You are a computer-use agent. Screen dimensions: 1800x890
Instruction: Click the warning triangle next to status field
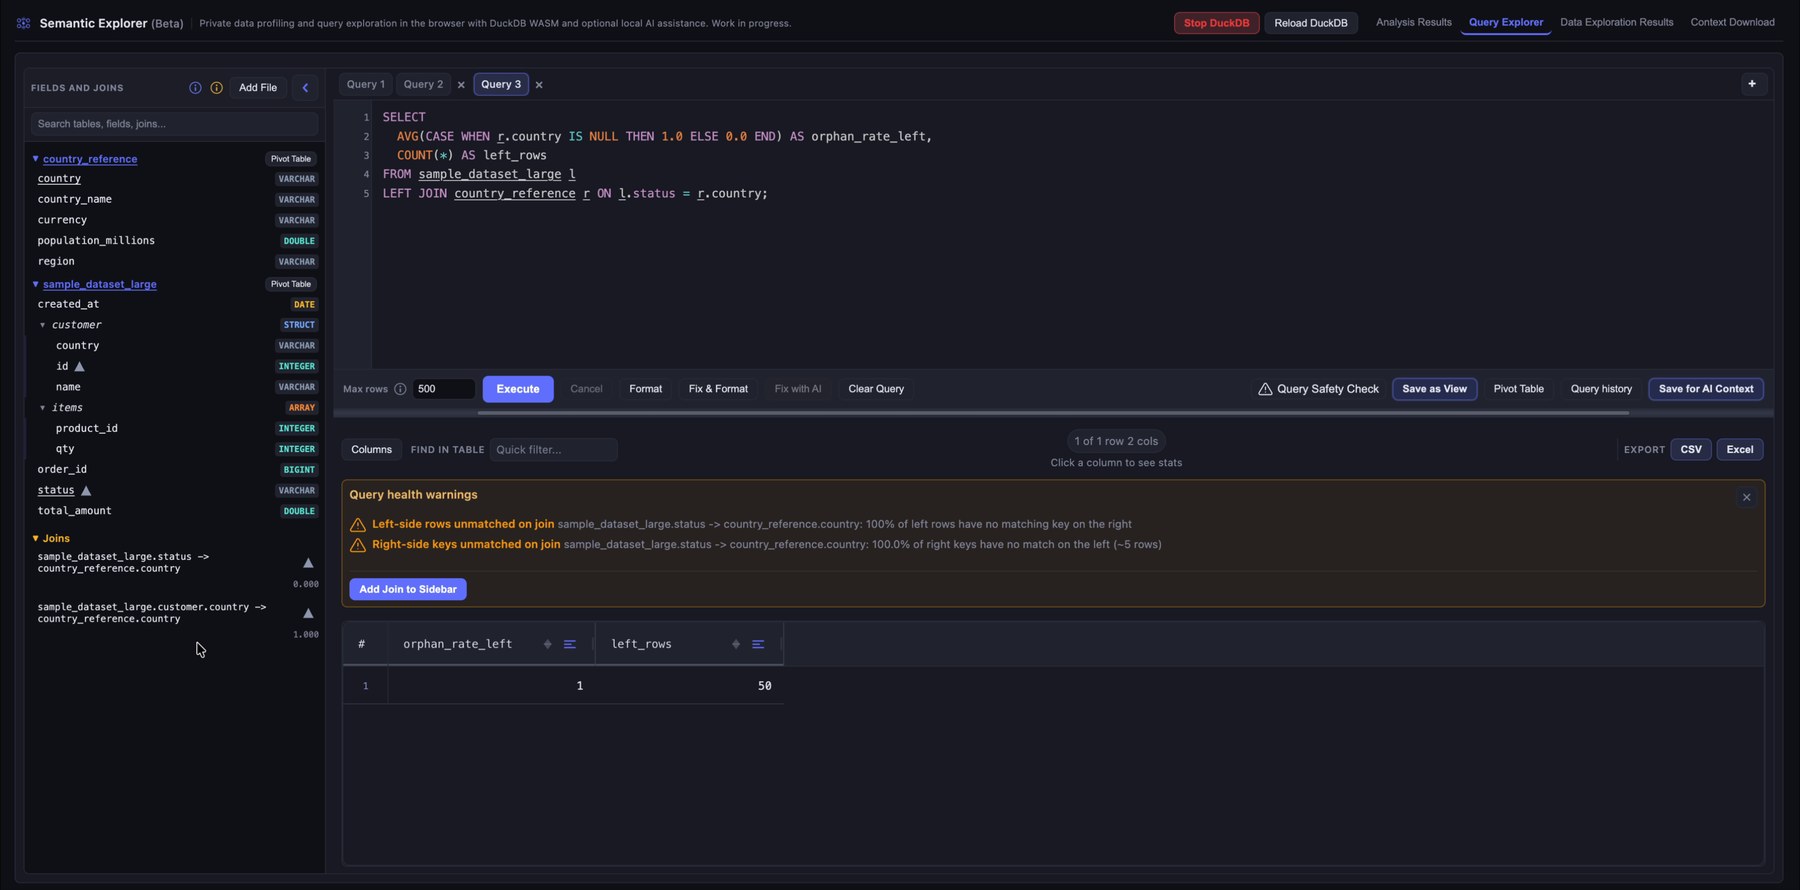(x=86, y=490)
